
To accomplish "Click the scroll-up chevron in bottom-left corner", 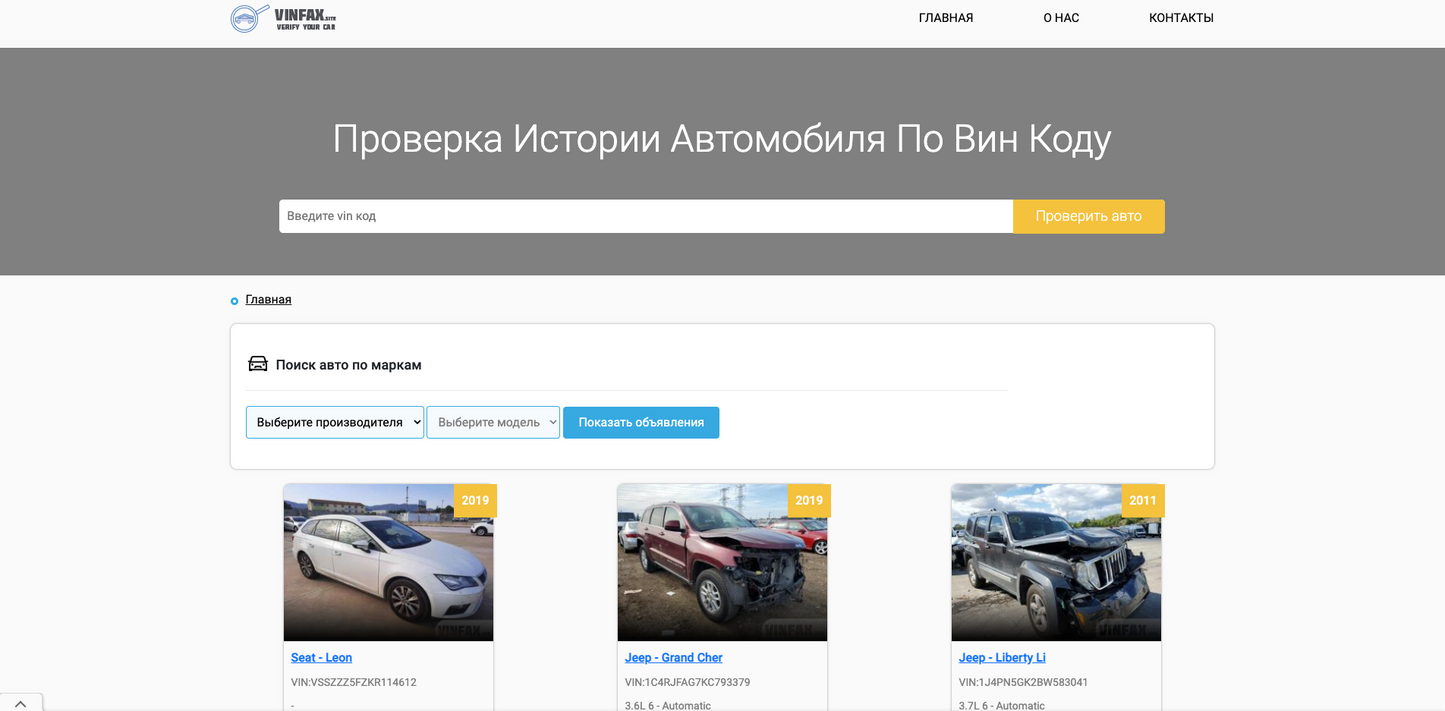I will pyautogui.click(x=20, y=703).
